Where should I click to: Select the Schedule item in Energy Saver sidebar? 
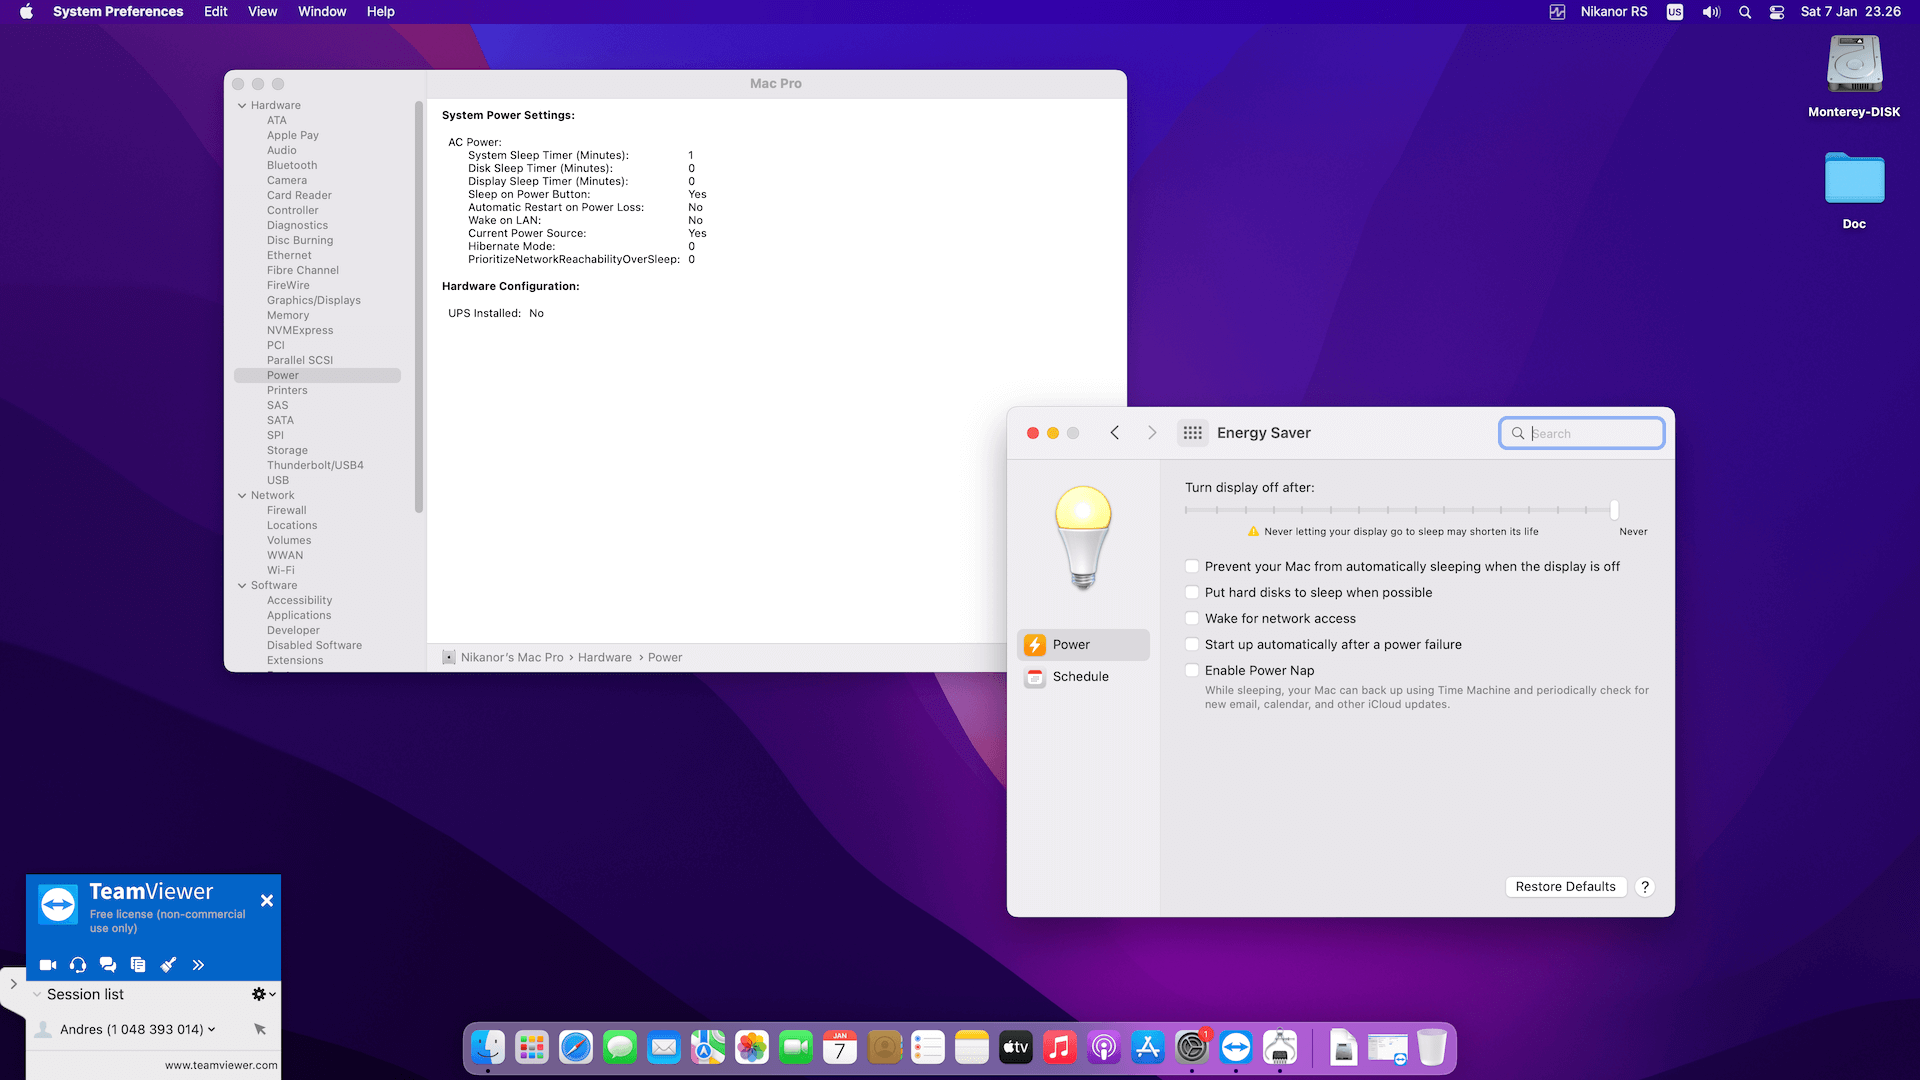[x=1080, y=677]
